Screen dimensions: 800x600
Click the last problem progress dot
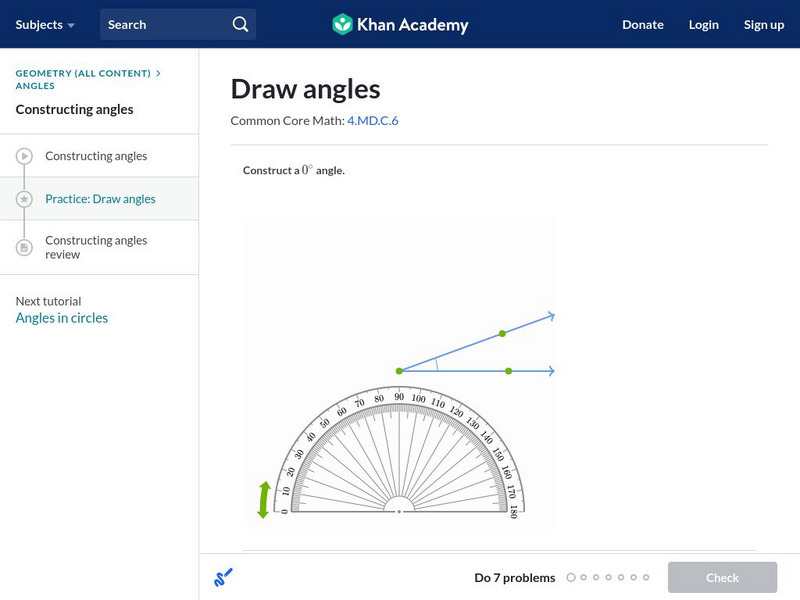645,577
